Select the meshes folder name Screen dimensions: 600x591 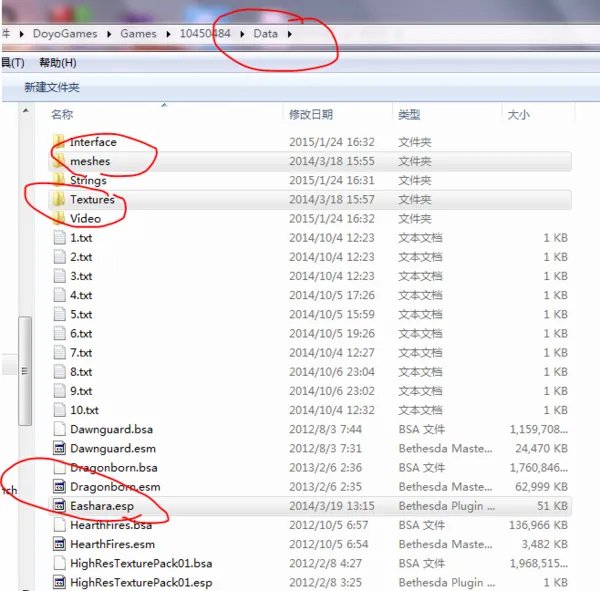[x=90, y=161]
